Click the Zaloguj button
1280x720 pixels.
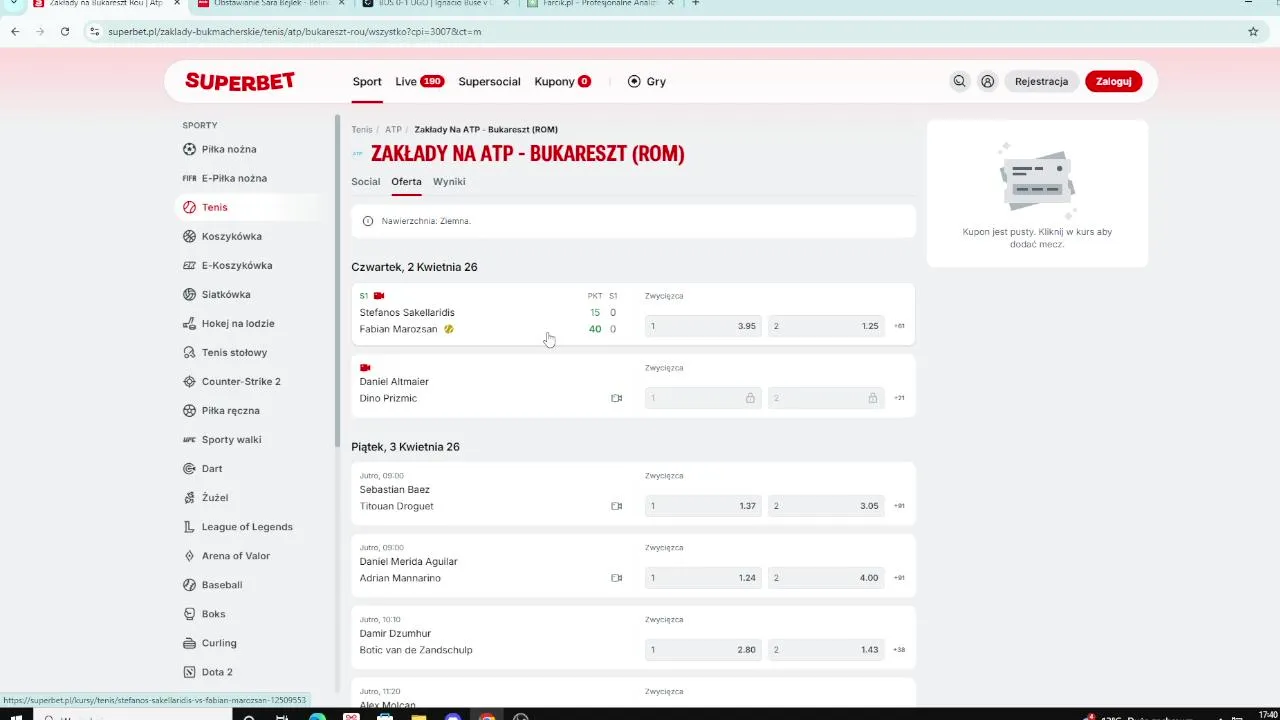point(1113,82)
